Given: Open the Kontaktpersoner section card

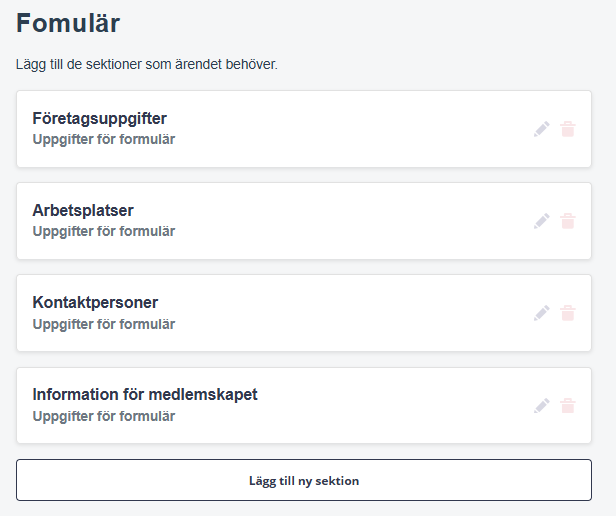Looking at the screenshot, I should [x=304, y=313].
